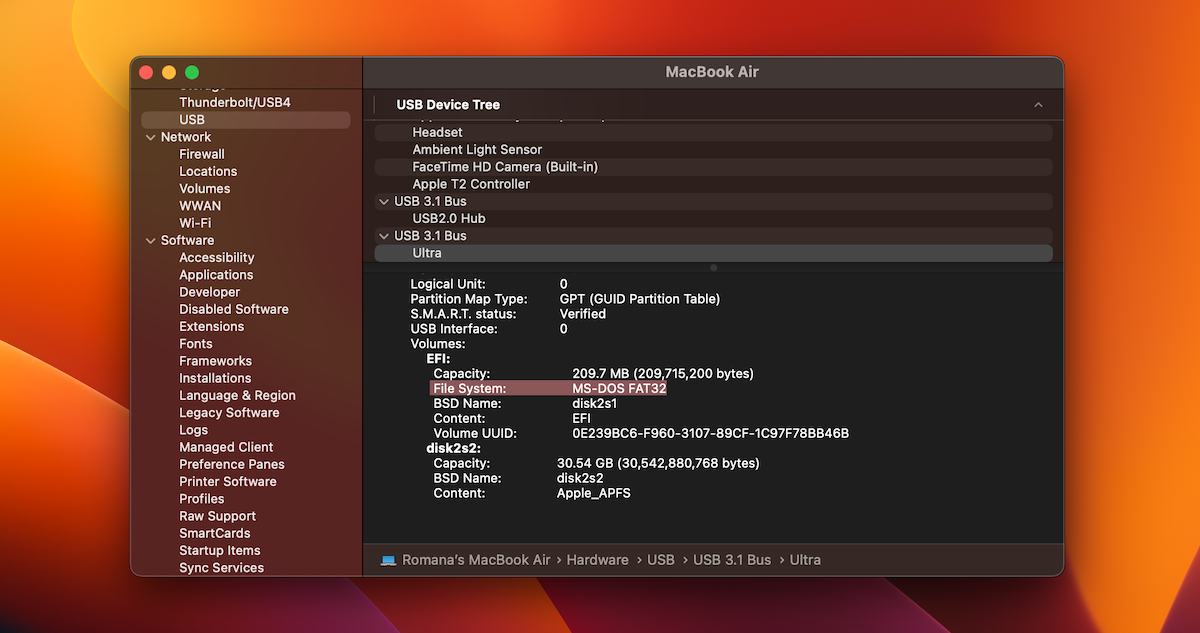Click the GPT (GUID Partition Table) value
The height and width of the screenshot is (633, 1200).
[x=640, y=299]
